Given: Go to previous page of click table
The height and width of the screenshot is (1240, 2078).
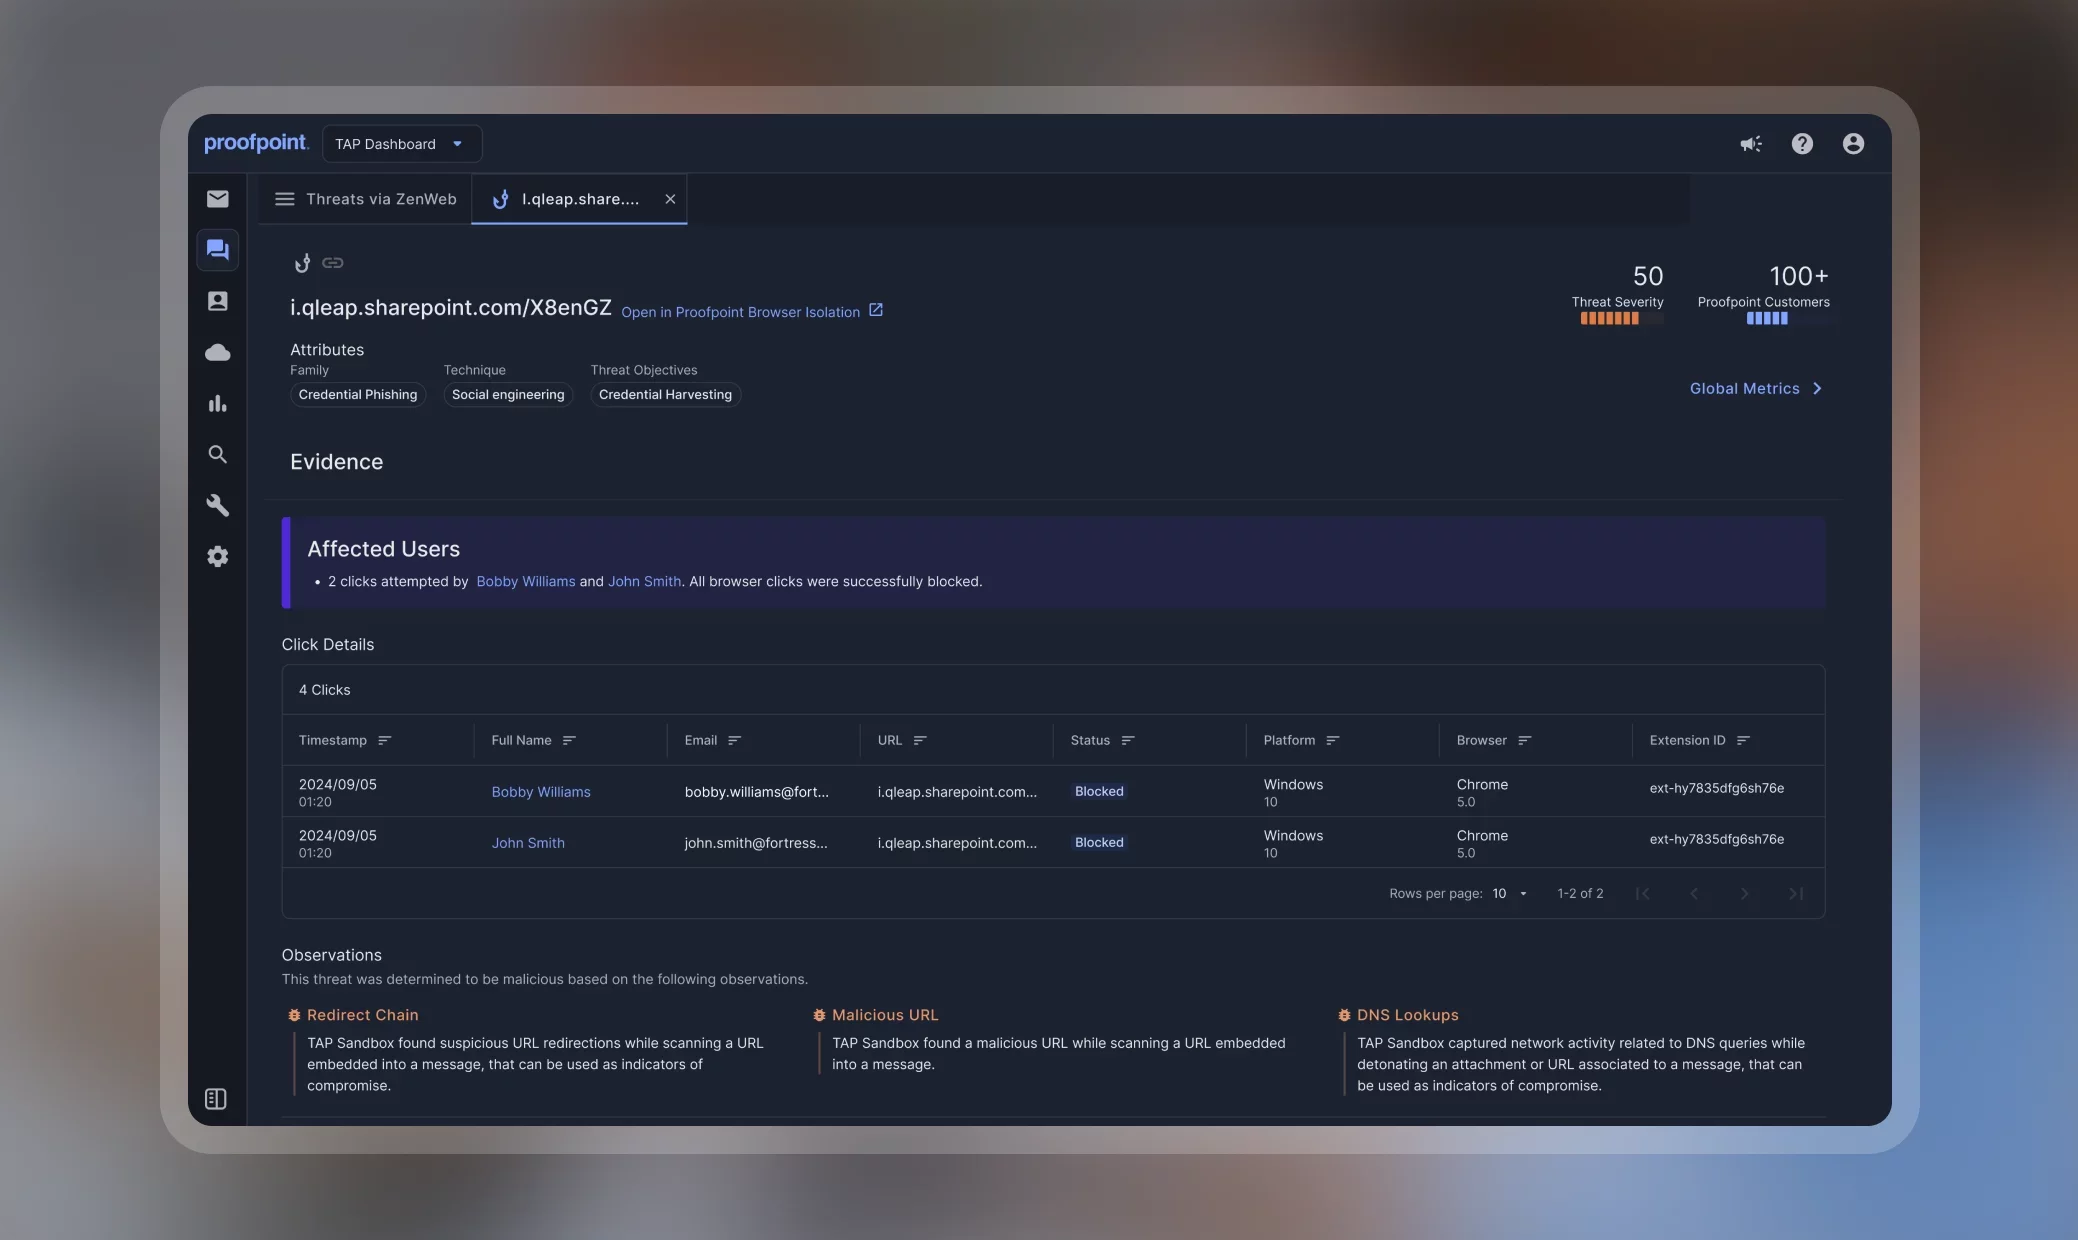Looking at the screenshot, I should point(1694,894).
